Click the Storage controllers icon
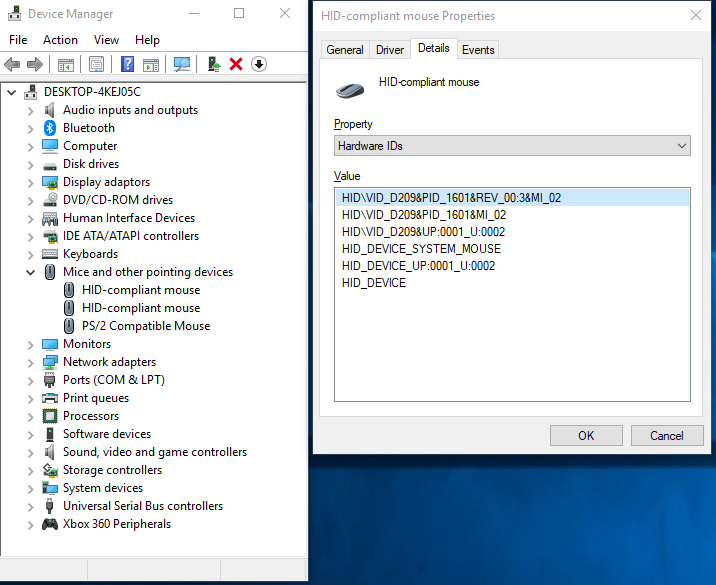 [50, 470]
